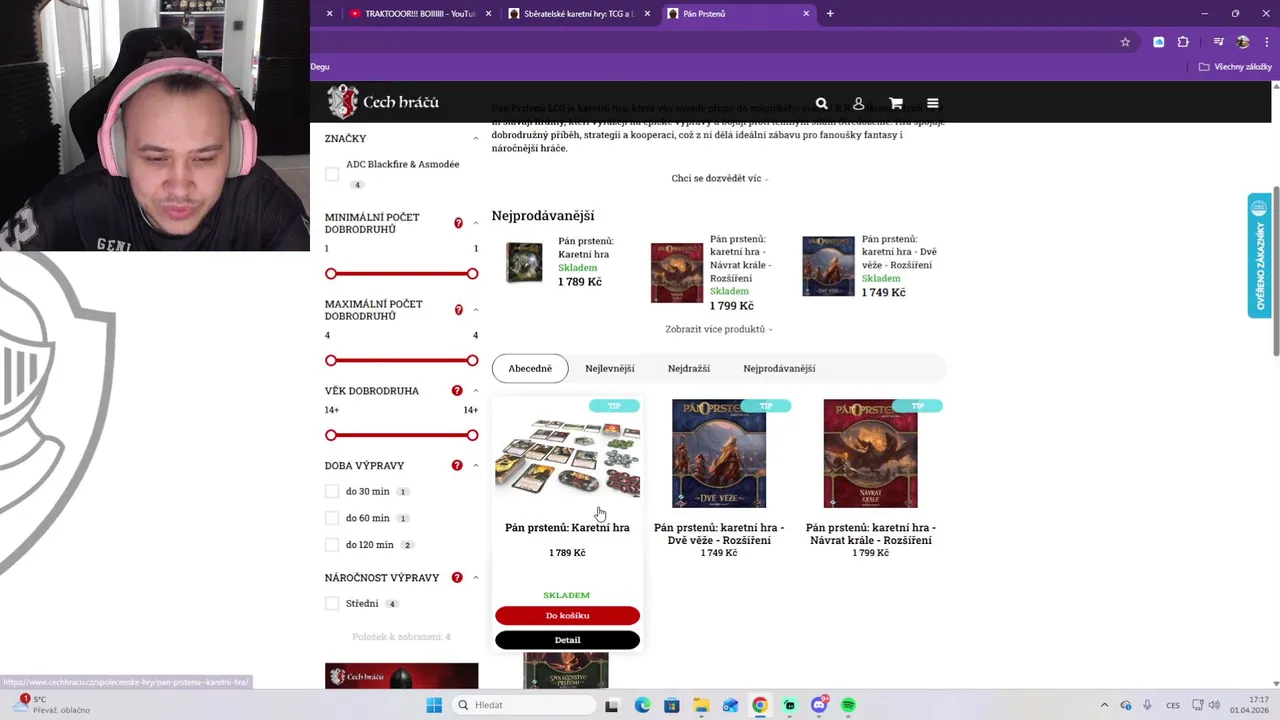Sort products by Nejprodávanější tab
The width and height of the screenshot is (1280, 720).
[x=779, y=368]
